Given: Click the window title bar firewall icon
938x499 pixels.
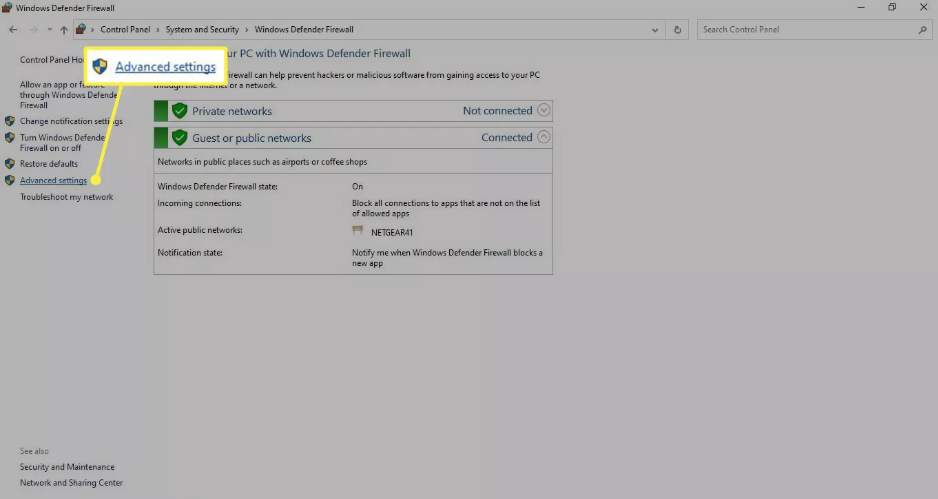Looking at the screenshot, I should [7, 7].
